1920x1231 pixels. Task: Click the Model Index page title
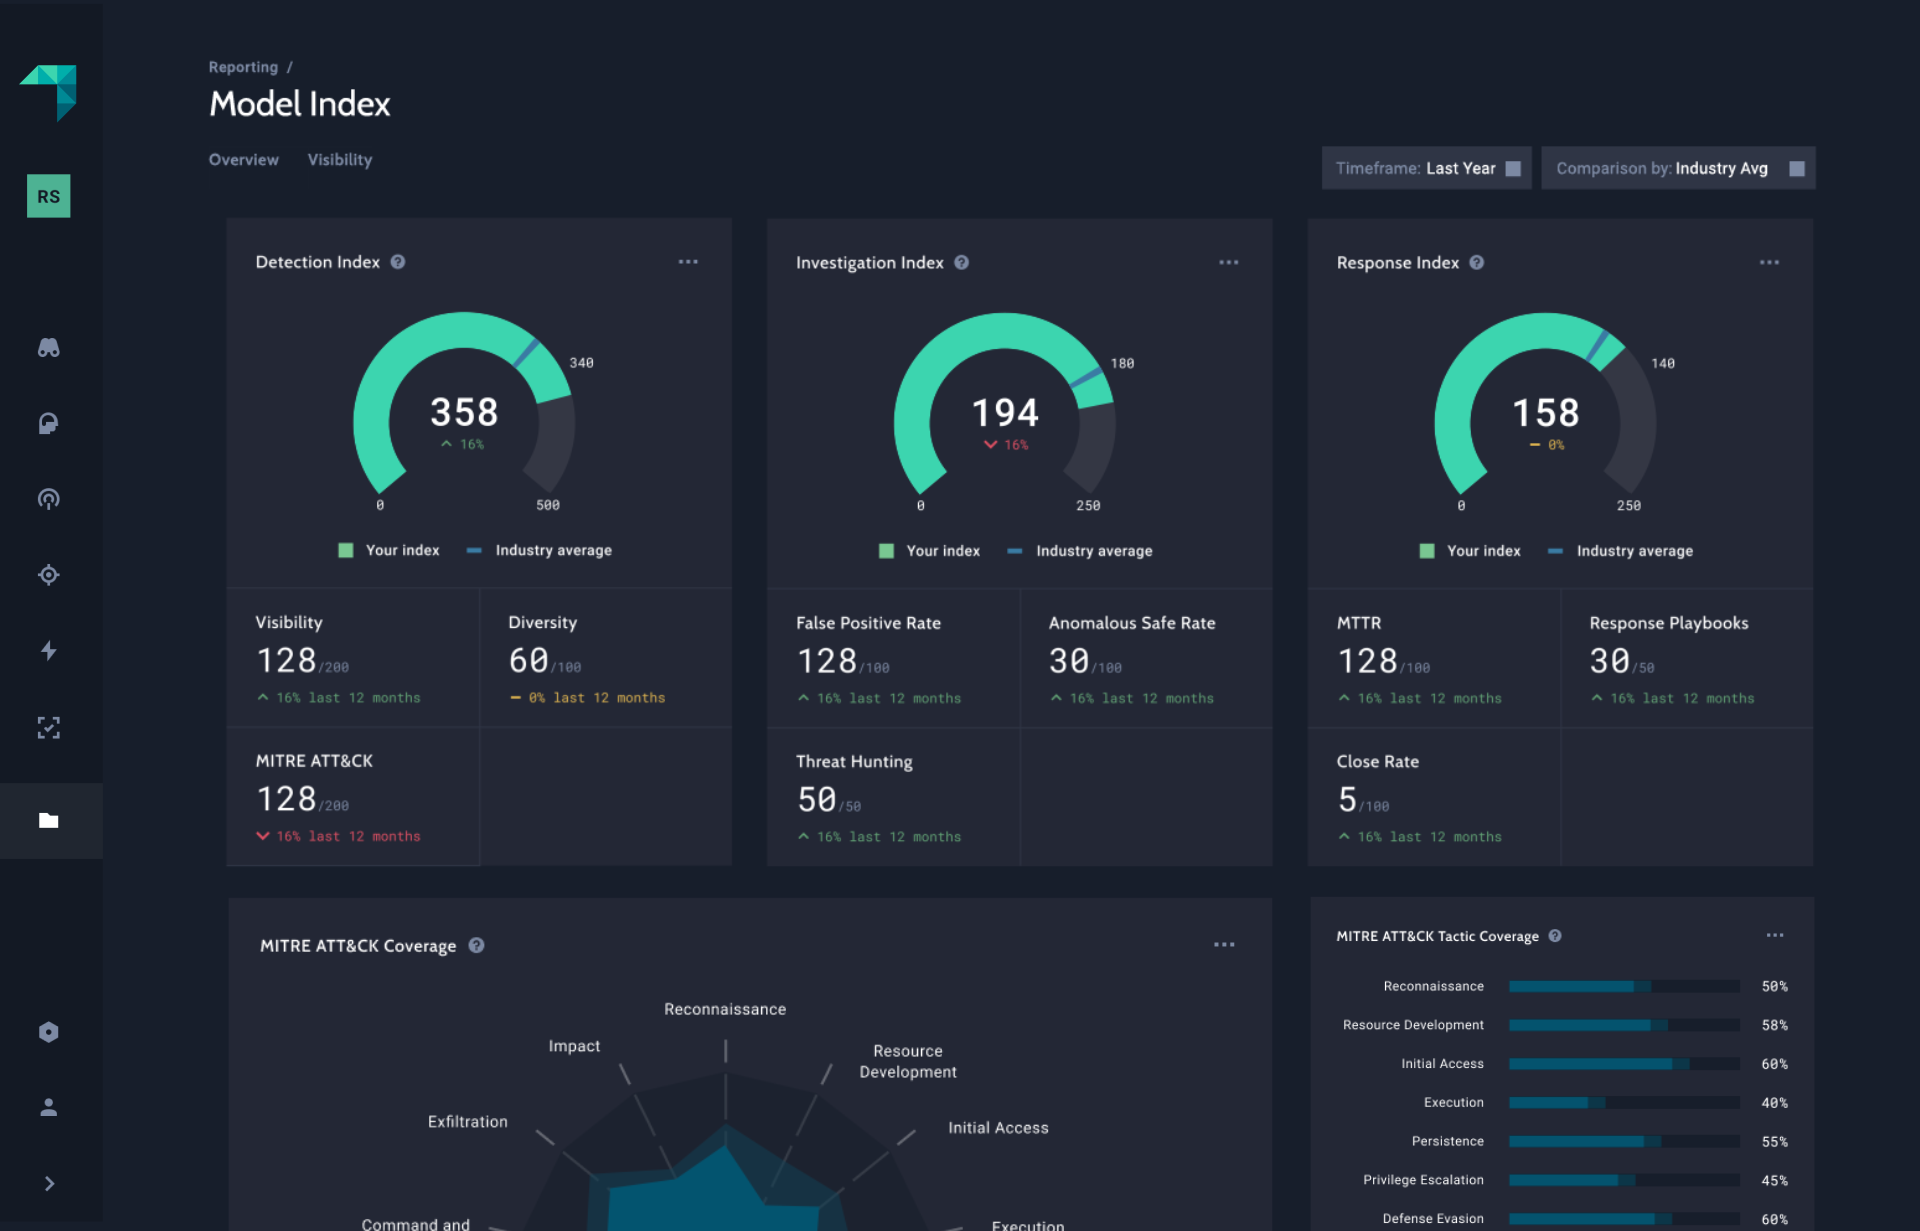[300, 104]
